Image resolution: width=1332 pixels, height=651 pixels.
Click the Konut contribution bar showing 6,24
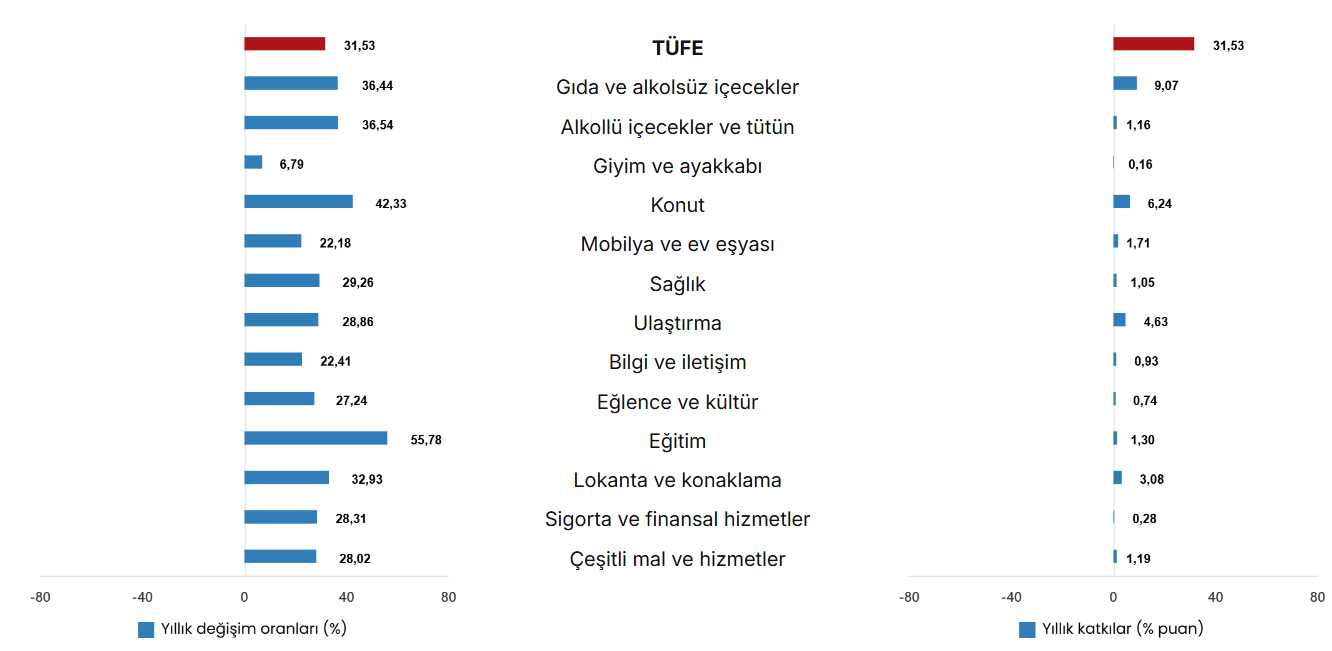pyautogui.click(x=1121, y=202)
